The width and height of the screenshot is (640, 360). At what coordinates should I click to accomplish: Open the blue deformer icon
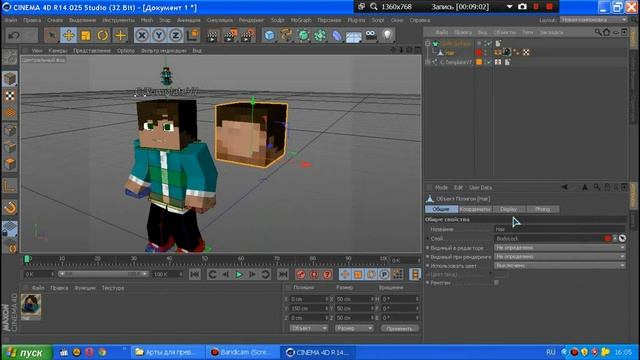coord(337,36)
